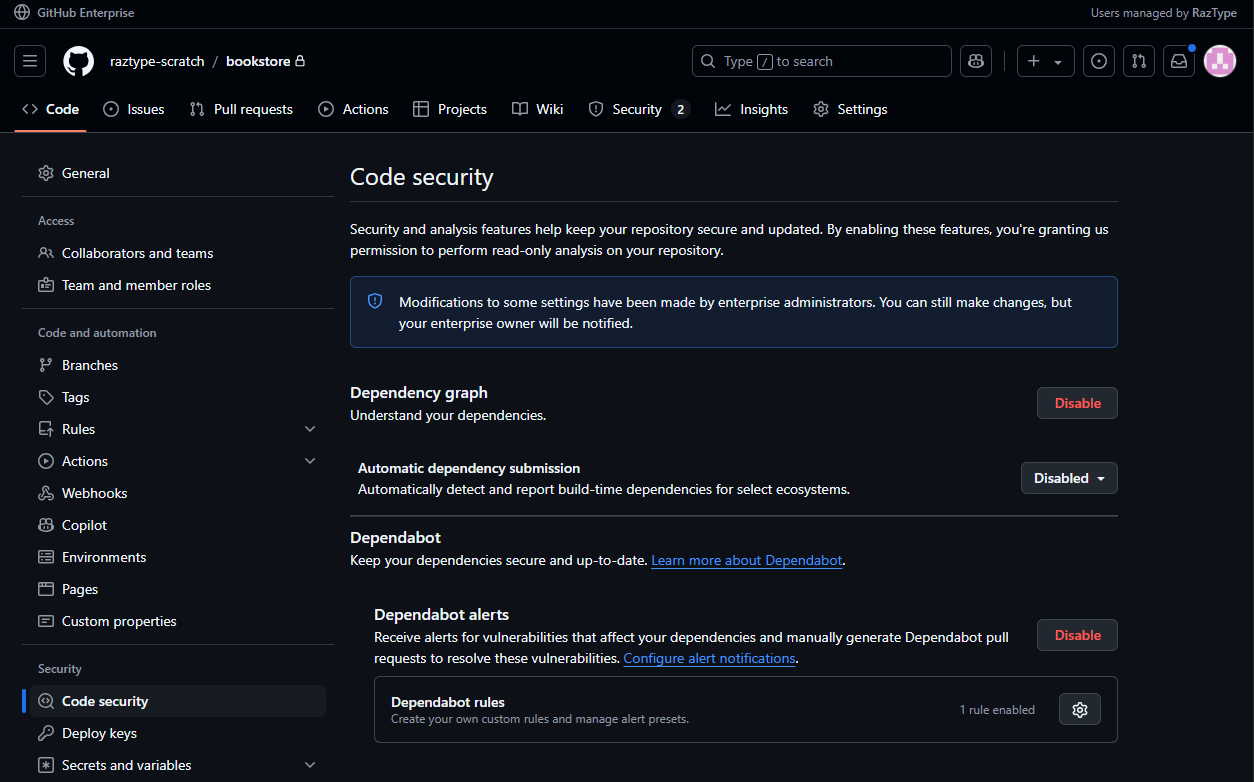
Task: Disable Dependabot alerts
Action: tap(1077, 635)
